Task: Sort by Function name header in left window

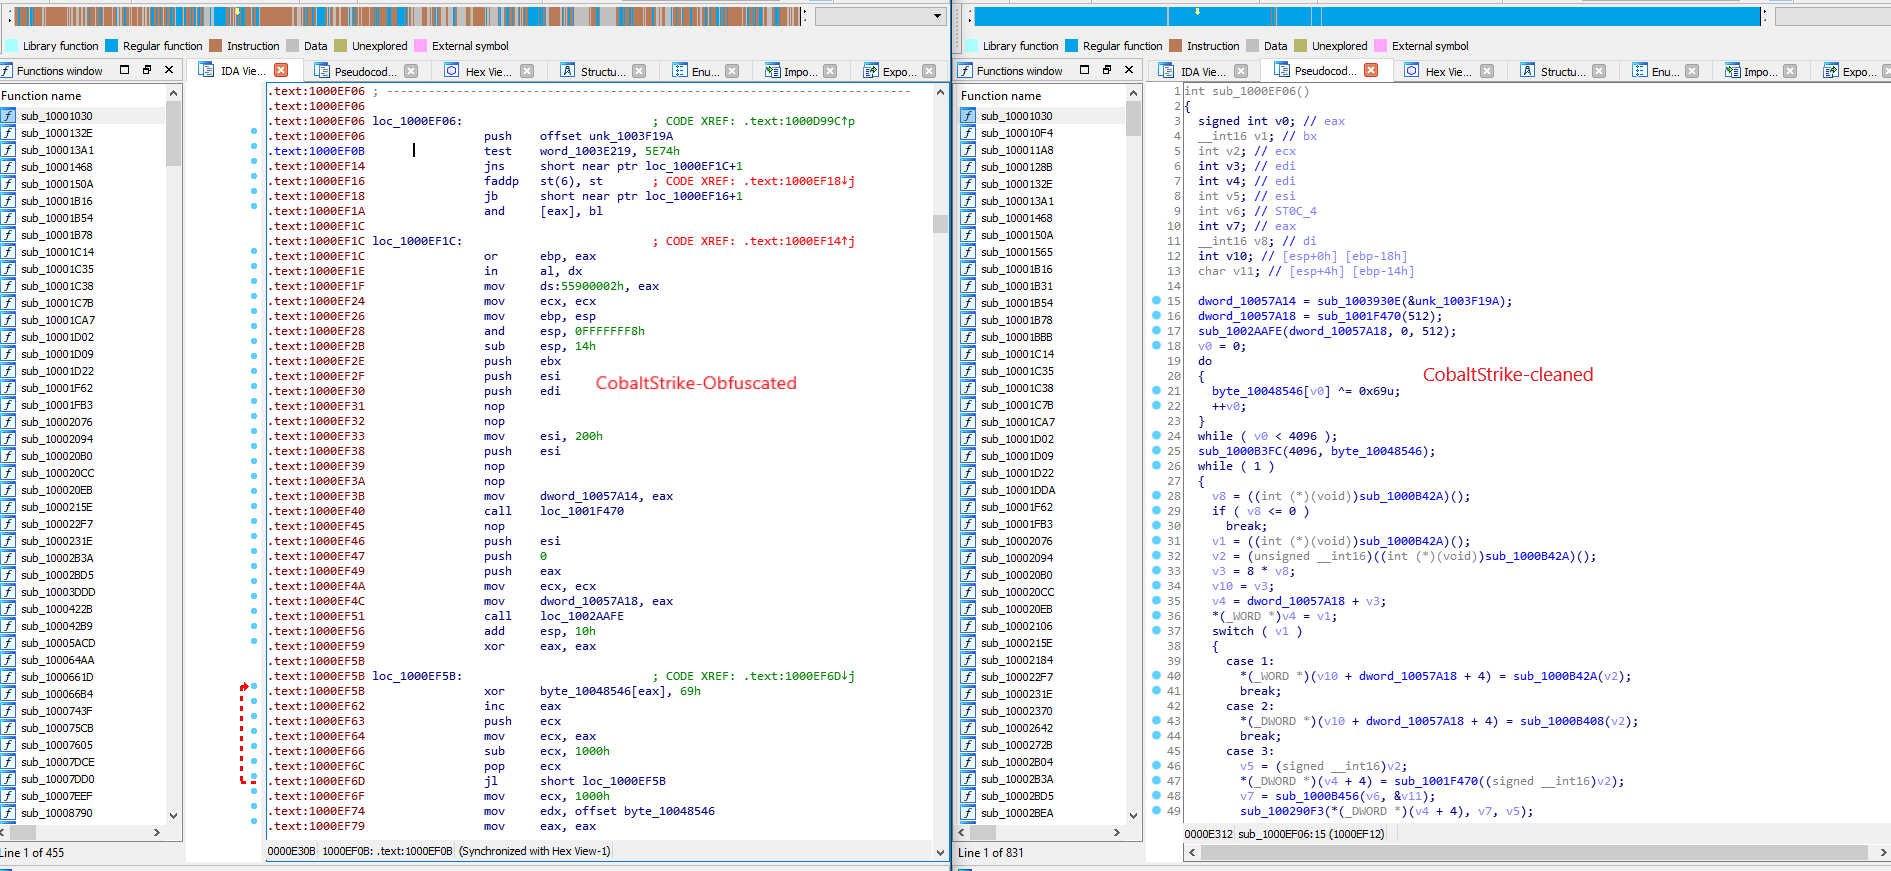Action: click(83, 96)
